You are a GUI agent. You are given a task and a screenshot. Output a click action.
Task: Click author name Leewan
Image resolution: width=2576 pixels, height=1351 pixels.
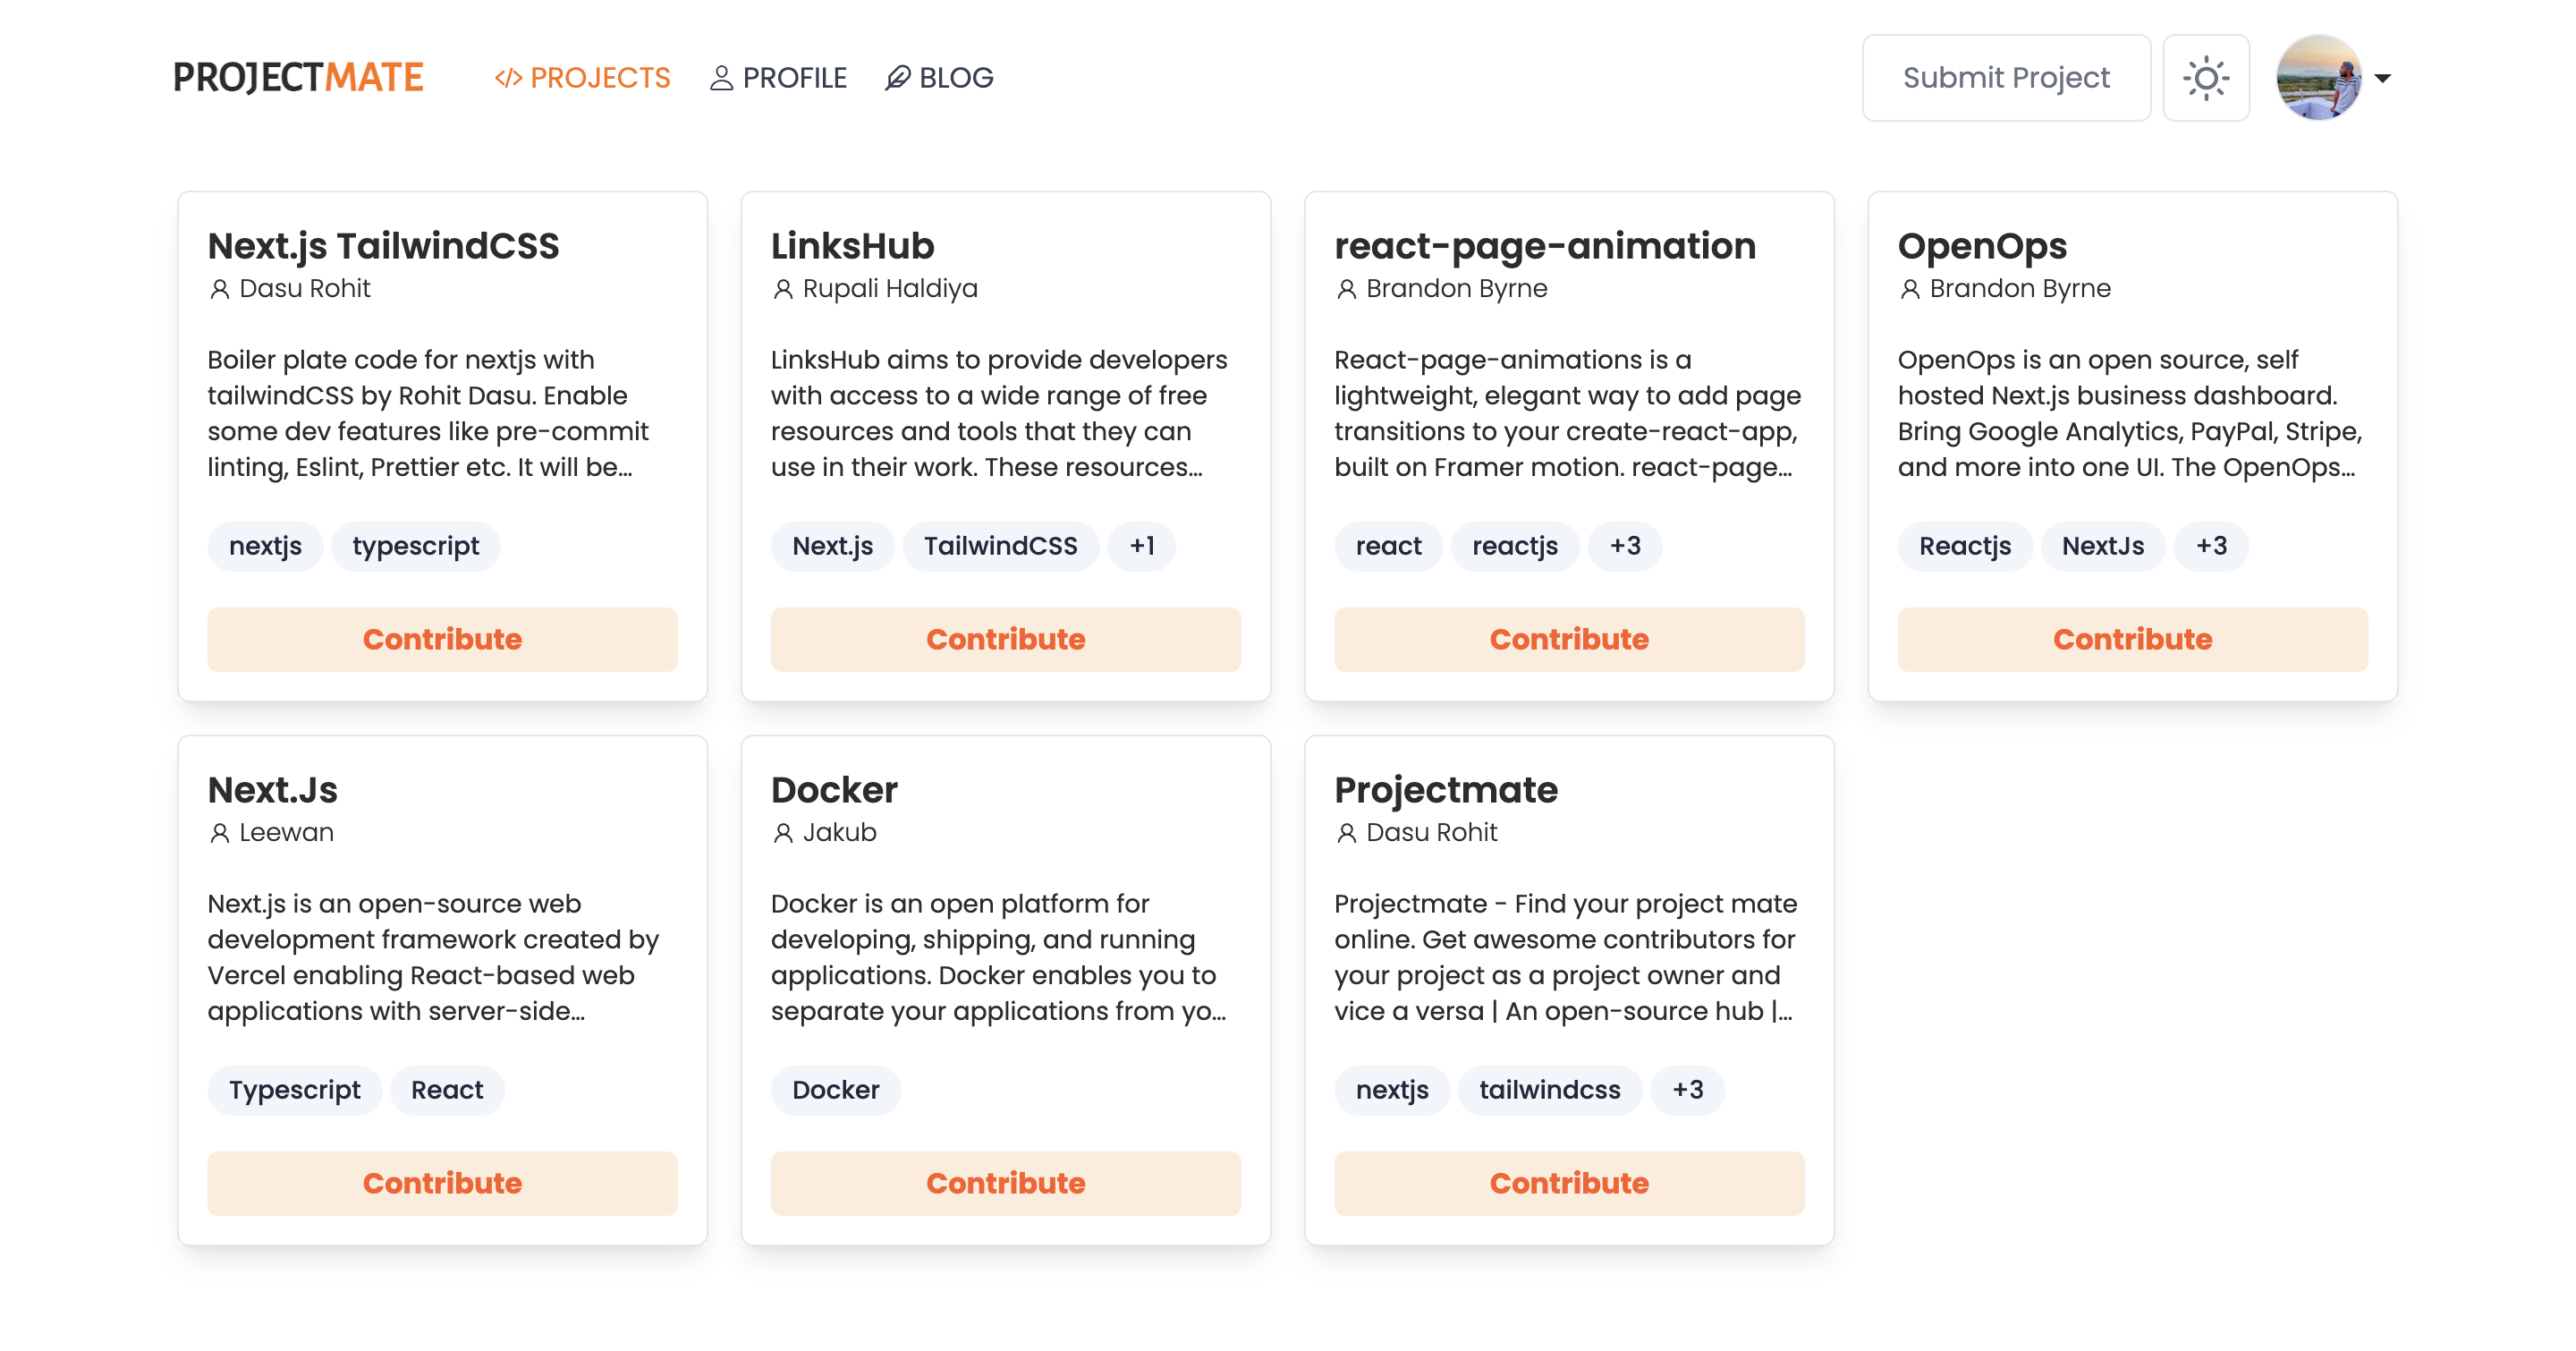tap(286, 833)
